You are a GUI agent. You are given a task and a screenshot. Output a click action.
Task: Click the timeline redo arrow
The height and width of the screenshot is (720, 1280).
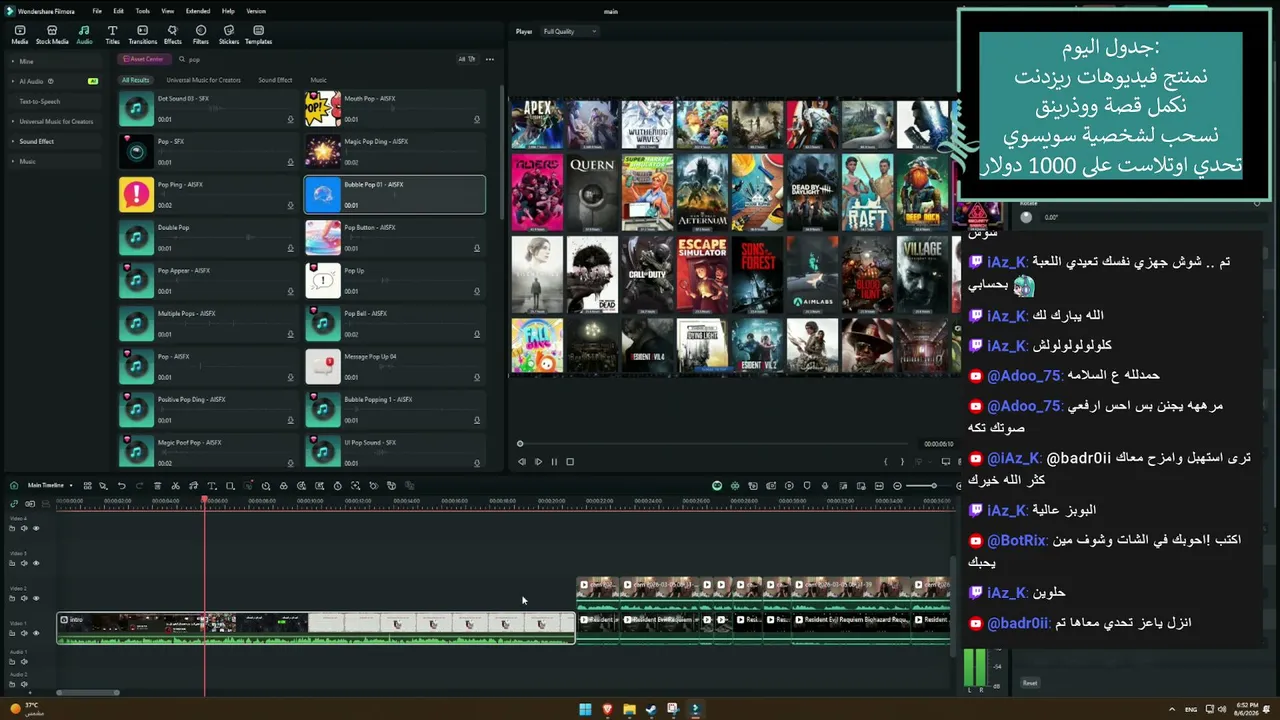pos(139,486)
